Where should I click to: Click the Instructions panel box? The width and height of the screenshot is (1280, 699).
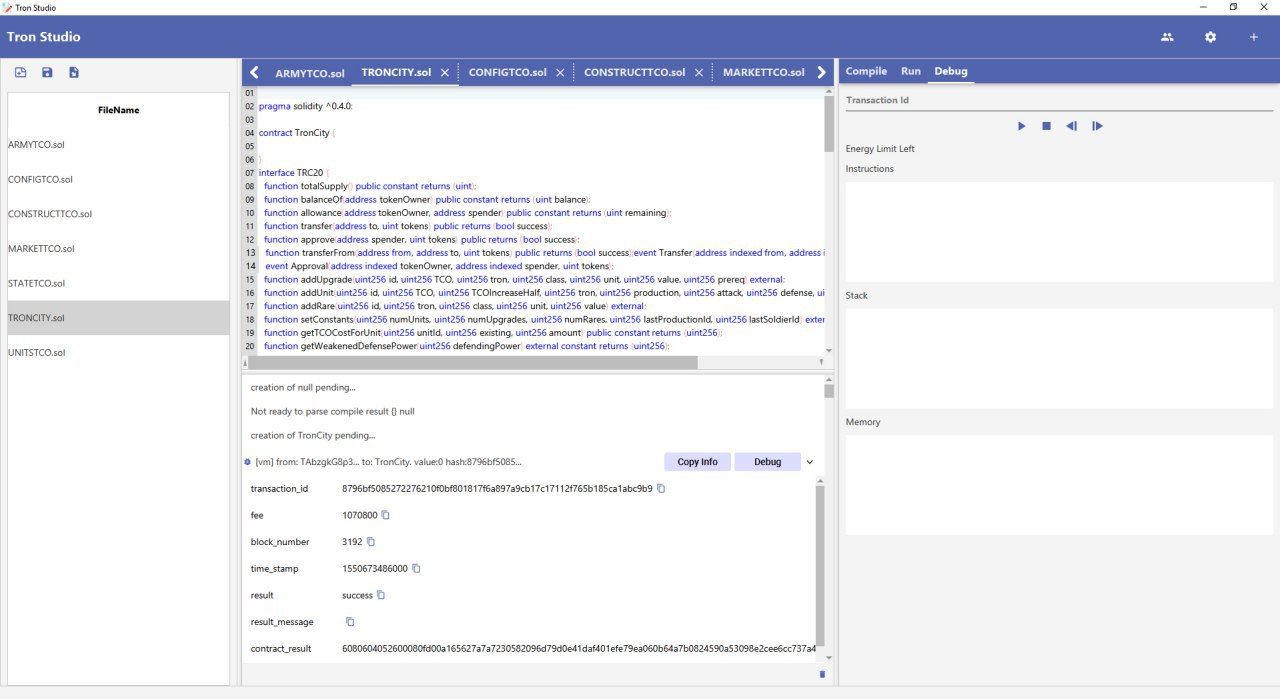click(x=1059, y=232)
